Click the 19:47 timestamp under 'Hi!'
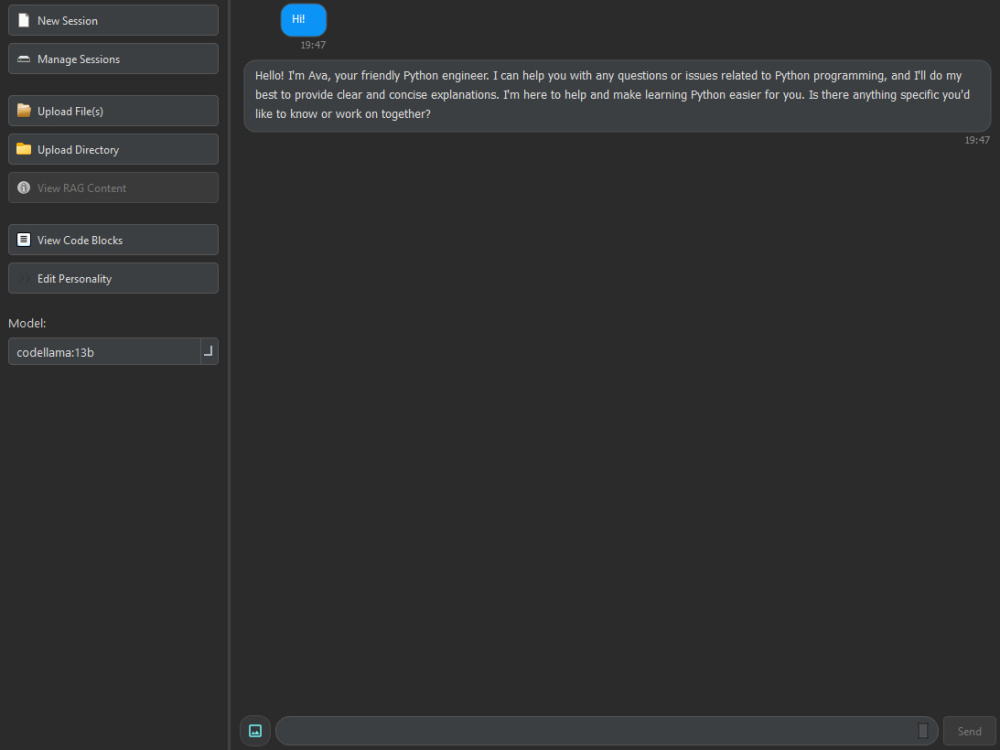Screen dimensions: 1000x750 (313, 45)
